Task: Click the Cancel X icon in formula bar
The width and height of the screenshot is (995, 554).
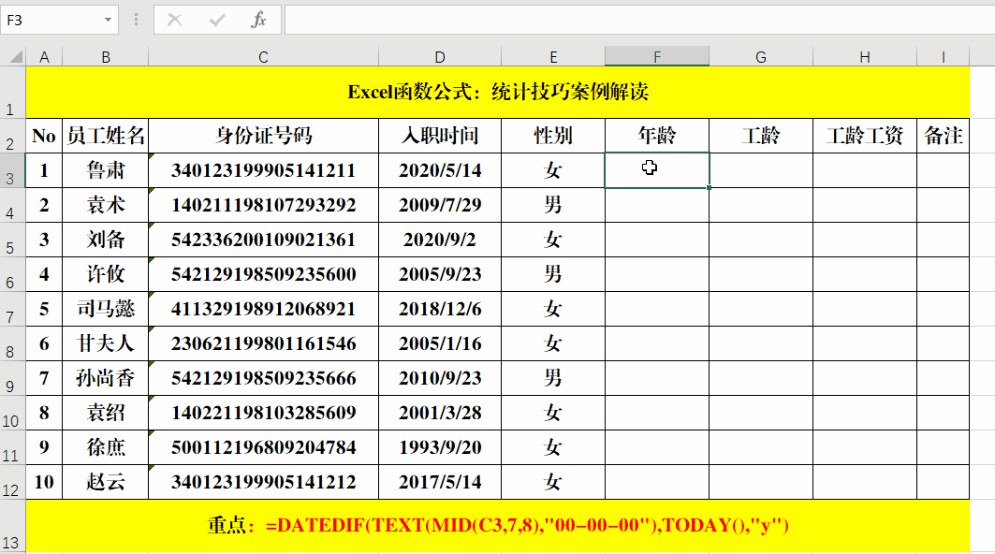Action: pyautogui.click(x=175, y=20)
